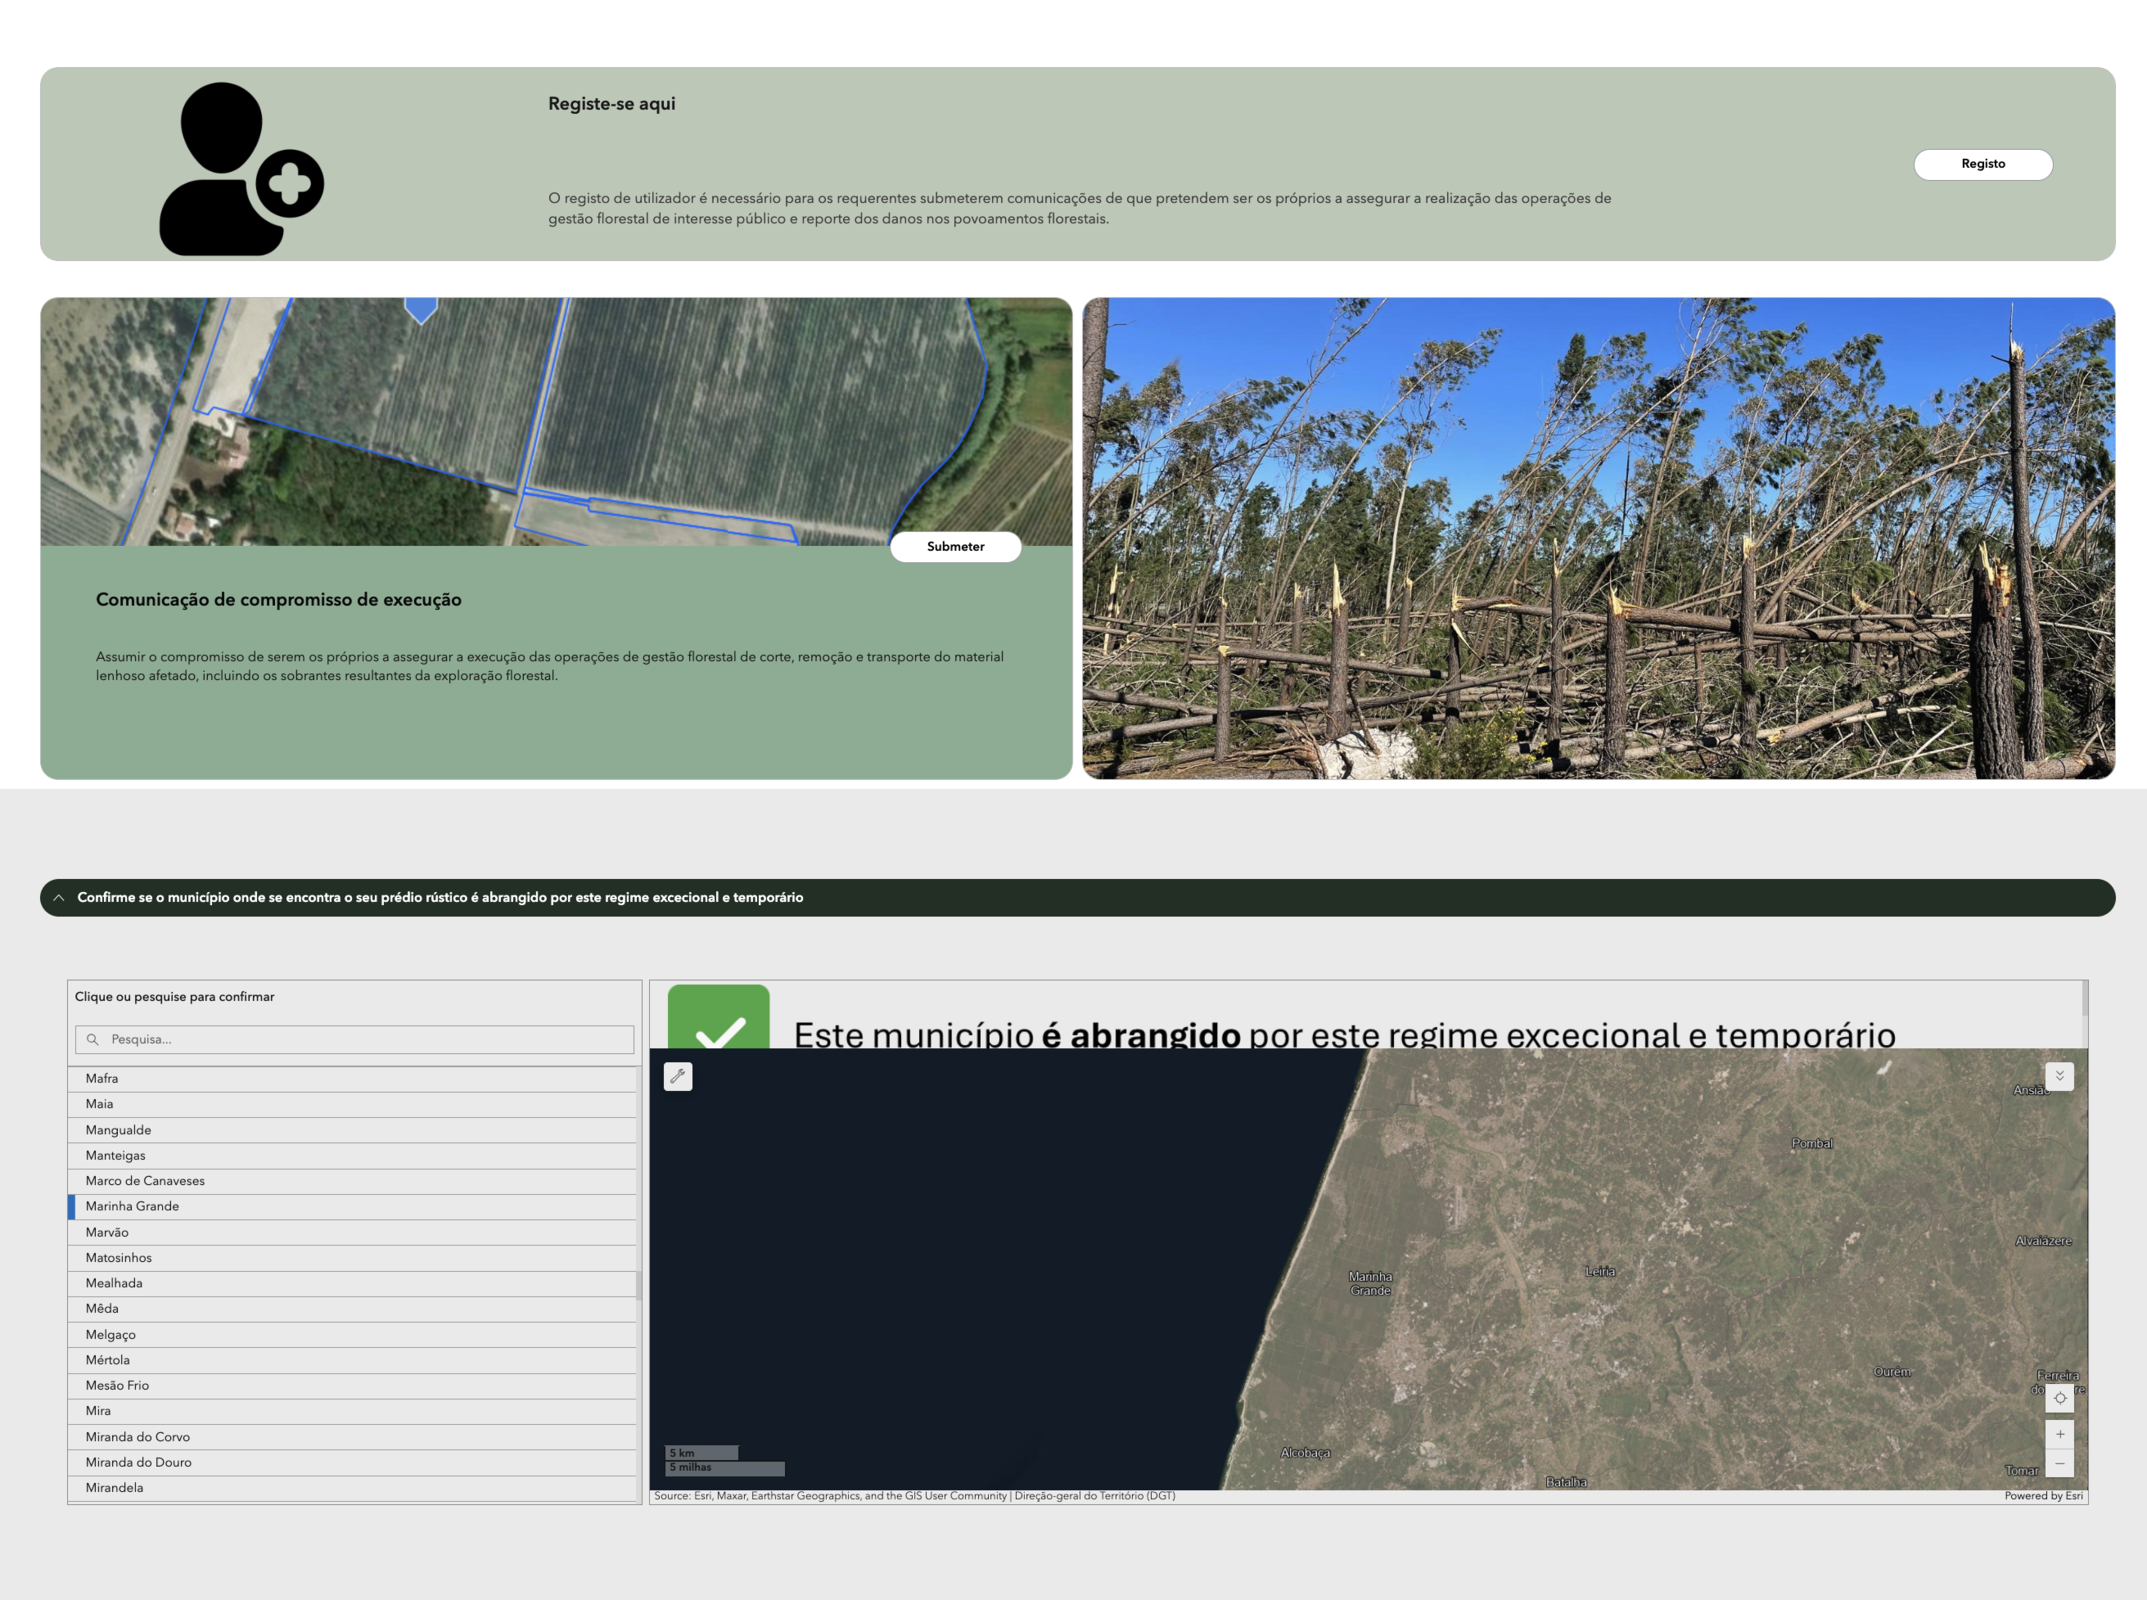Zoom in the map with plus button
Image resolution: width=2147 pixels, height=1600 pixels.
pyautogui.click(x=2059, y=1434)
